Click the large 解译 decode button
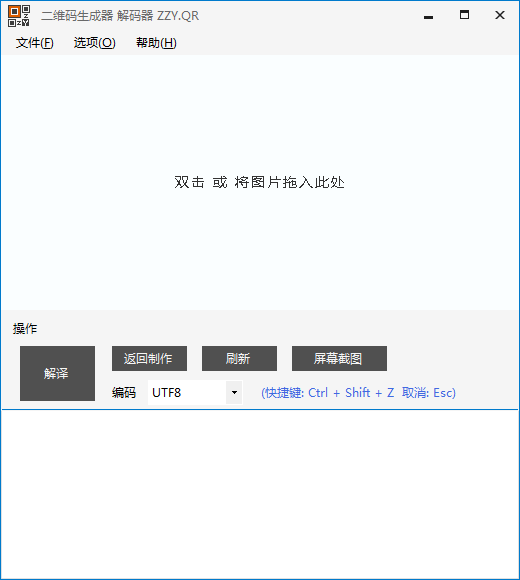 click(57, 373)
